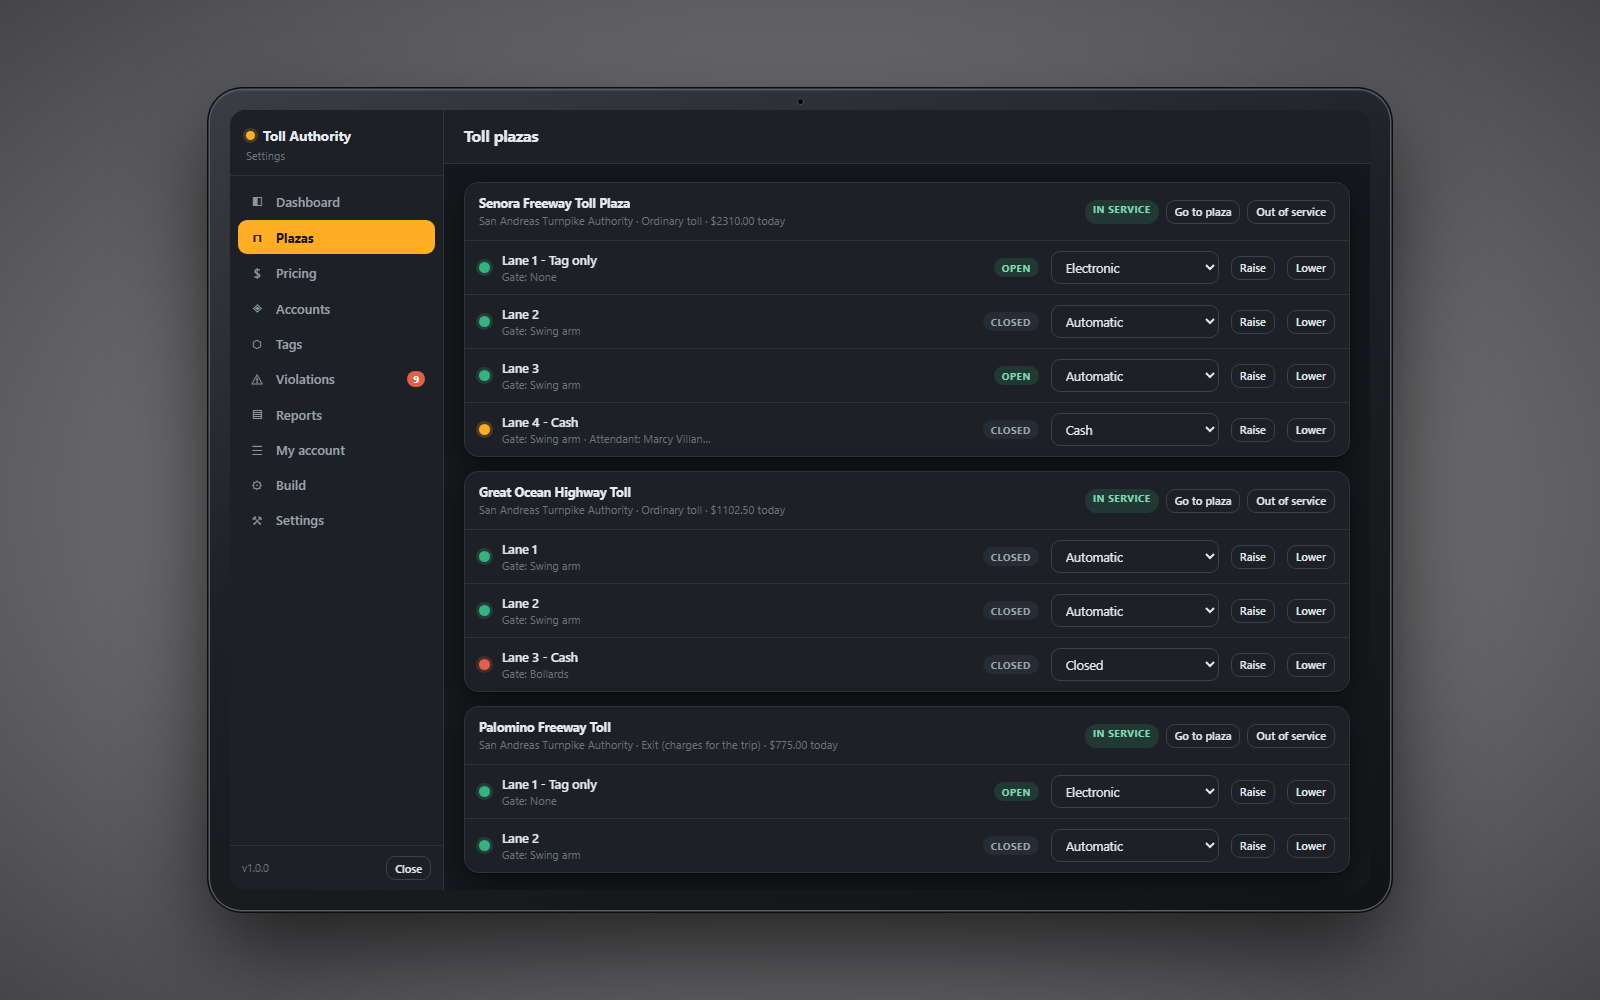Click the orange Toll Authority logo dot
The width and height of the screenshot is (1600, 1000).
[x=250, y=136]
